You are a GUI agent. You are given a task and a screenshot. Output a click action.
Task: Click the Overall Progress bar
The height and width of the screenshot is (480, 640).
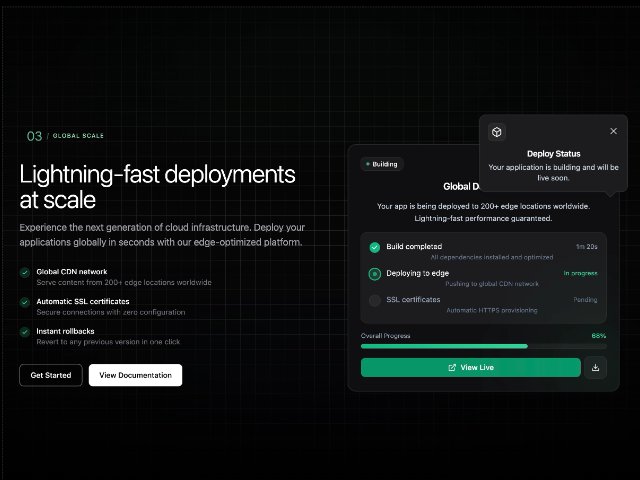(x=484, y=346)
